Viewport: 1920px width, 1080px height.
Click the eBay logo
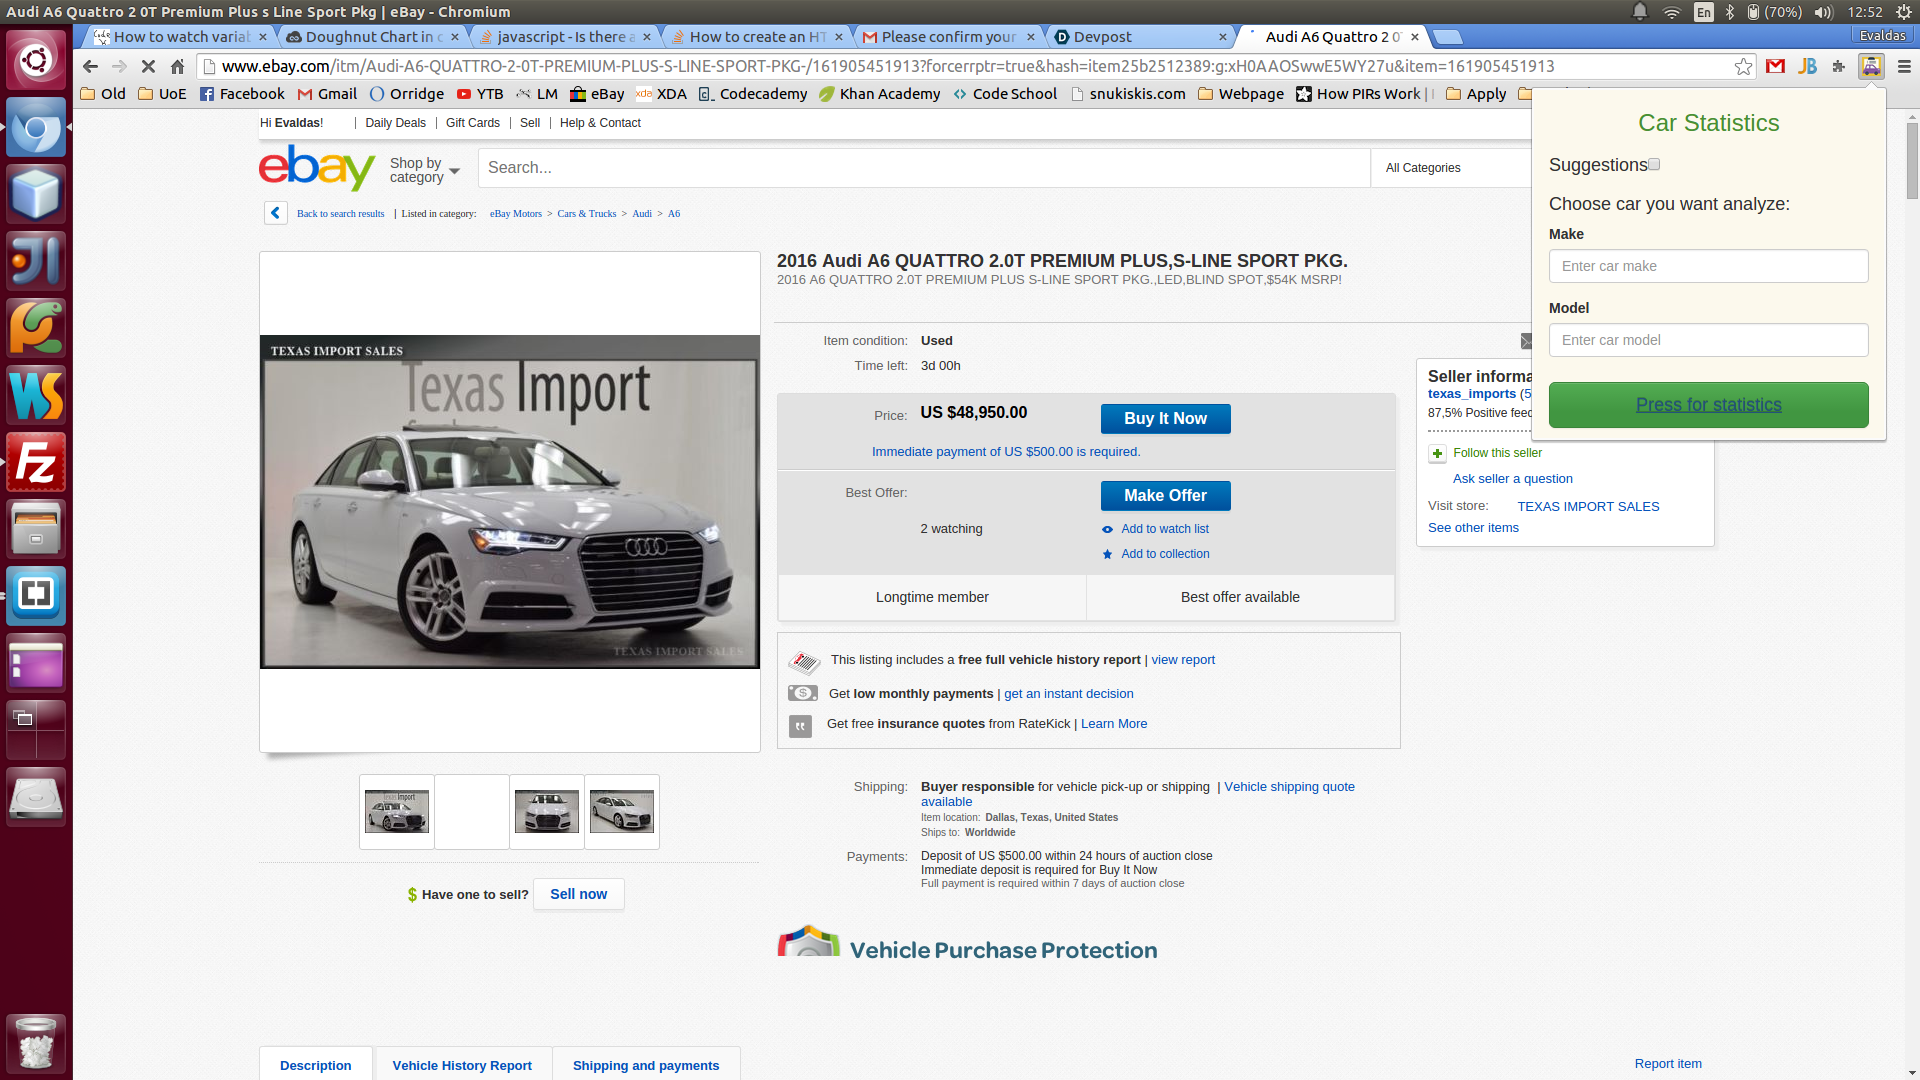(x=317, y=167)
